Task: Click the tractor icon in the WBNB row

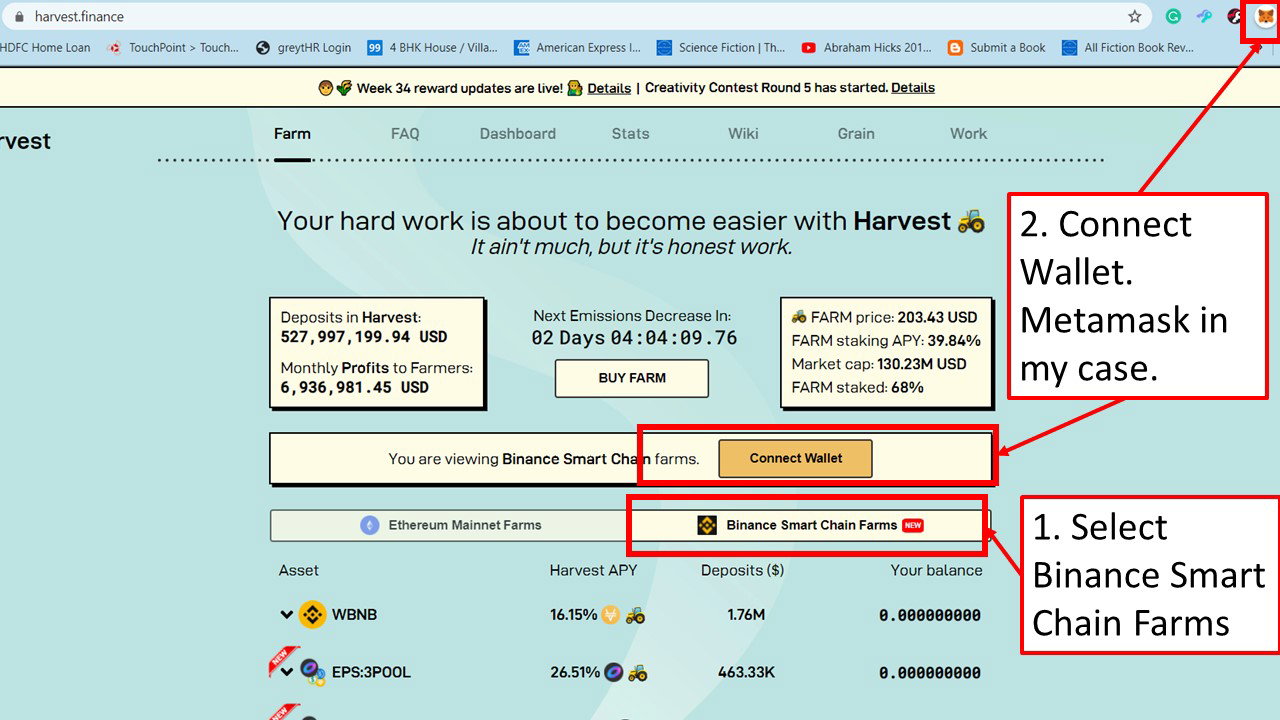Action: (x=635, y=615)
